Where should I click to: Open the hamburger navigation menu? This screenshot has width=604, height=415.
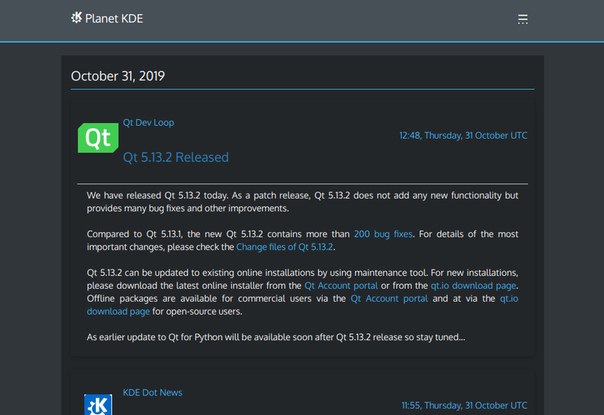[522, 19]
